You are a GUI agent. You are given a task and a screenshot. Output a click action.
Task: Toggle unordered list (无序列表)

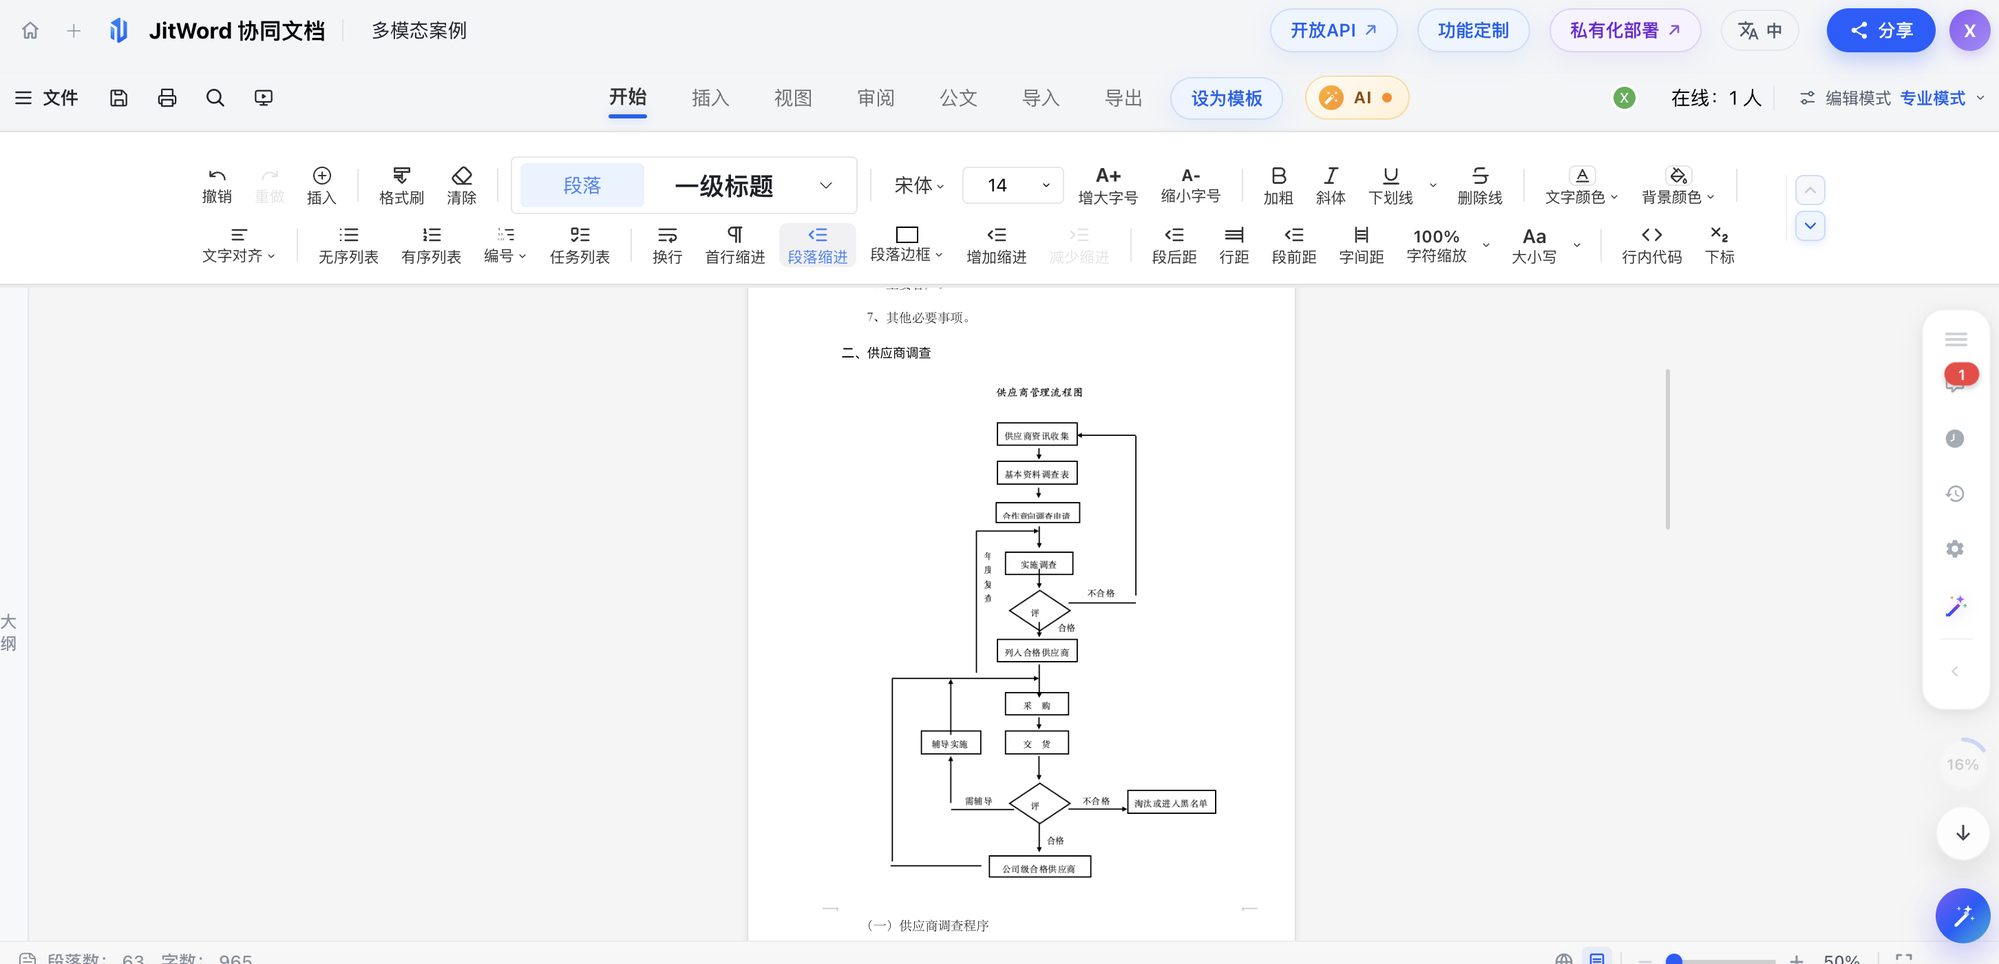coord(348,245)
